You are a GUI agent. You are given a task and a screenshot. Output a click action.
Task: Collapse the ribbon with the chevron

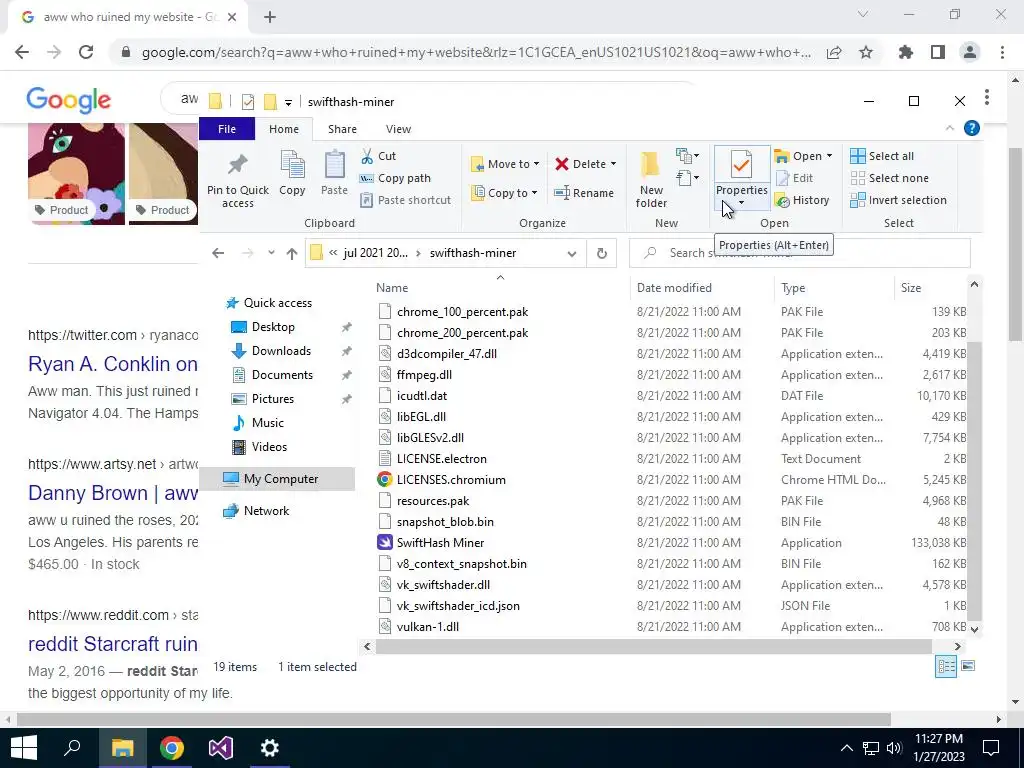click(x=950, y=129)
